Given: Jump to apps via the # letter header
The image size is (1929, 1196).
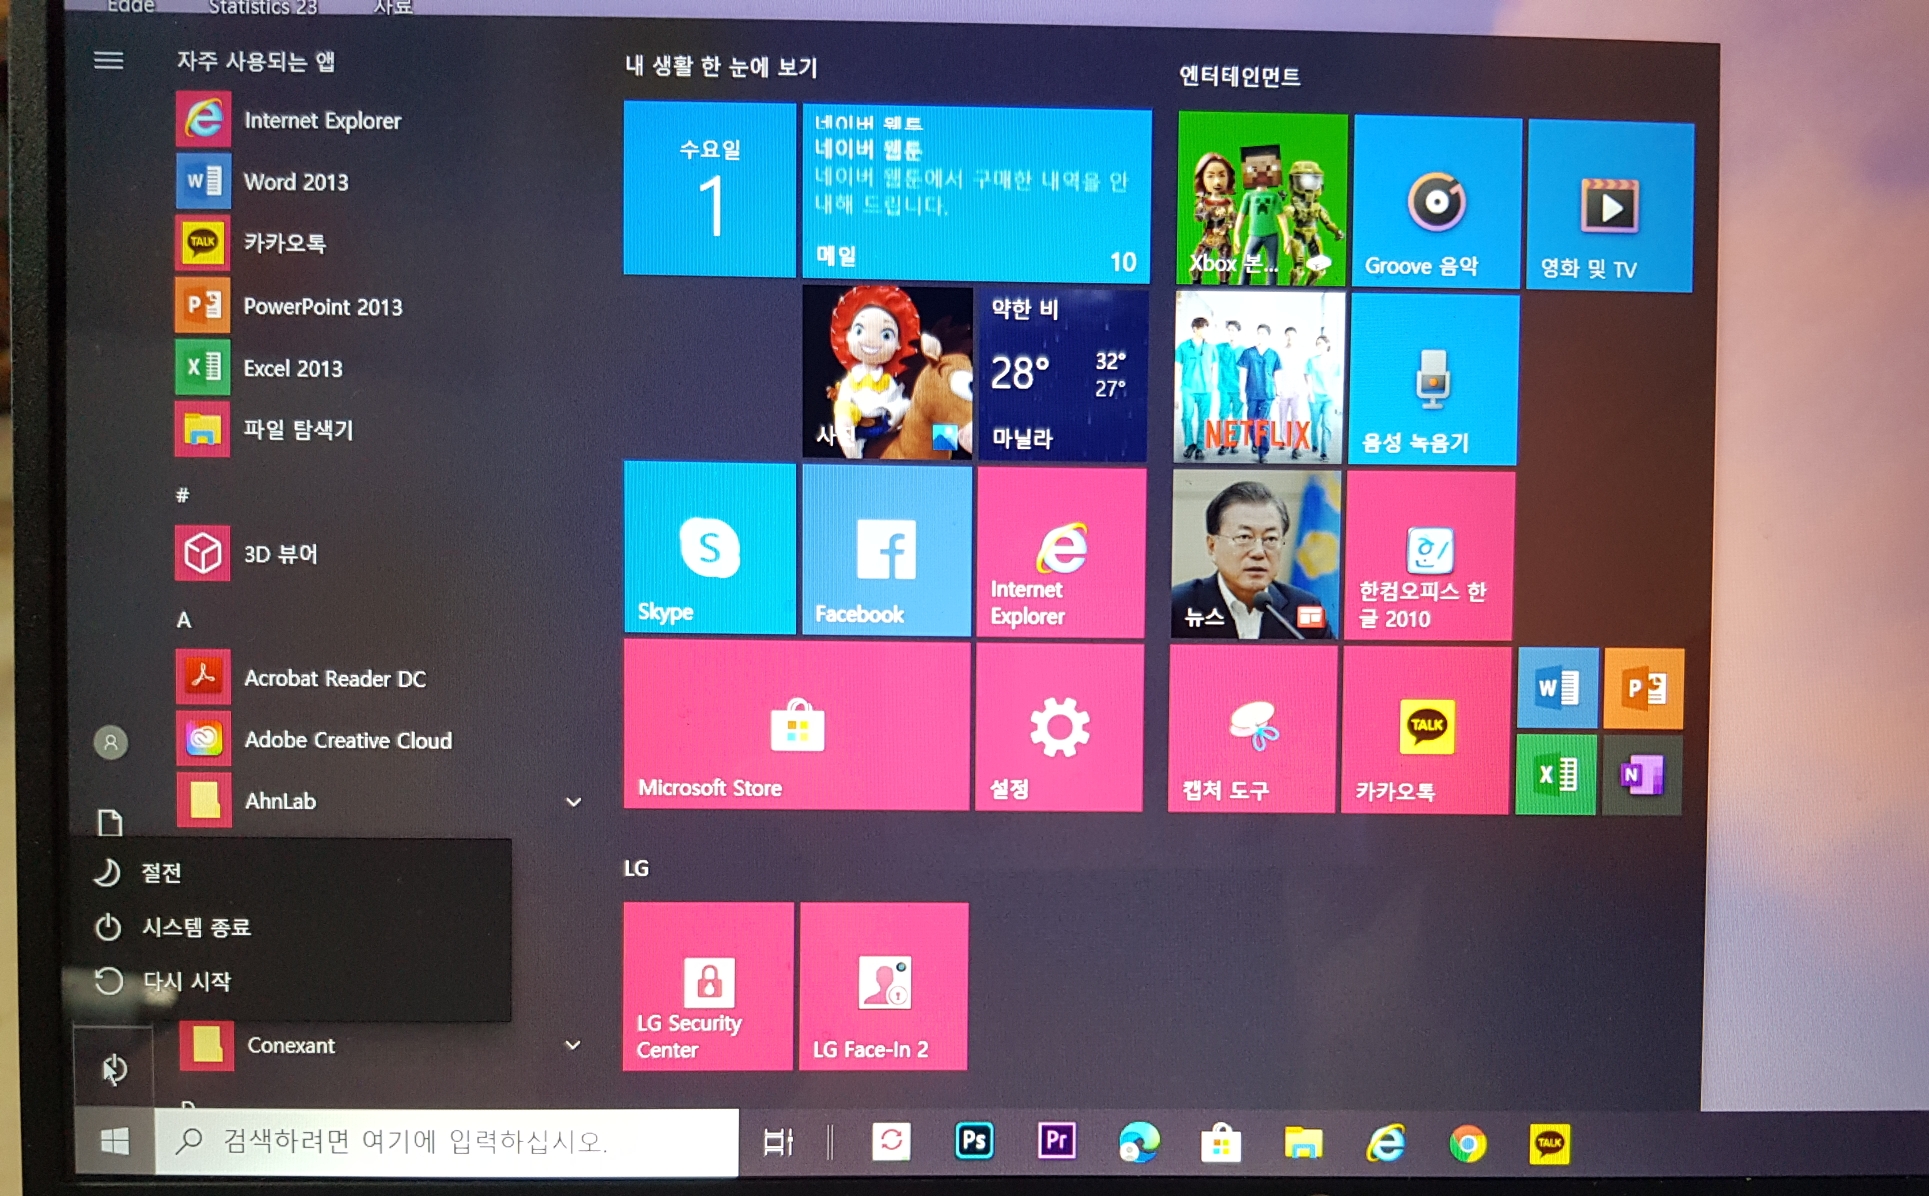Looking at the screenshot, I should coord(182,495).
